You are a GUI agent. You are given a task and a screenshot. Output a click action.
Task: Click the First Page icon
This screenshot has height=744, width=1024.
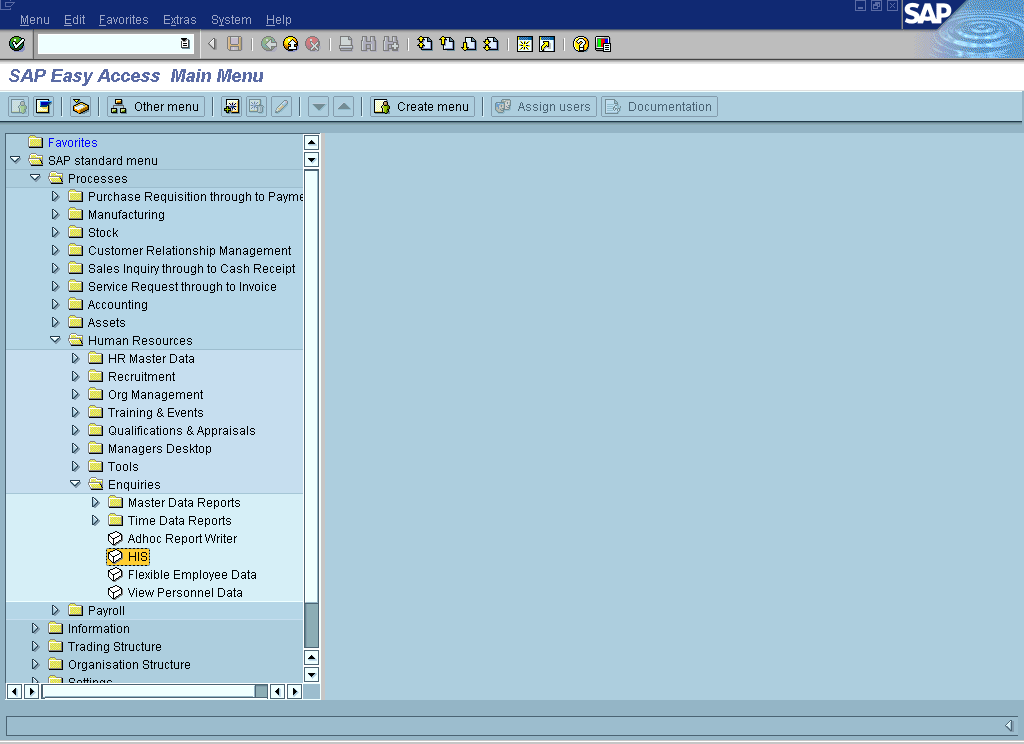(x=424, y=44)
